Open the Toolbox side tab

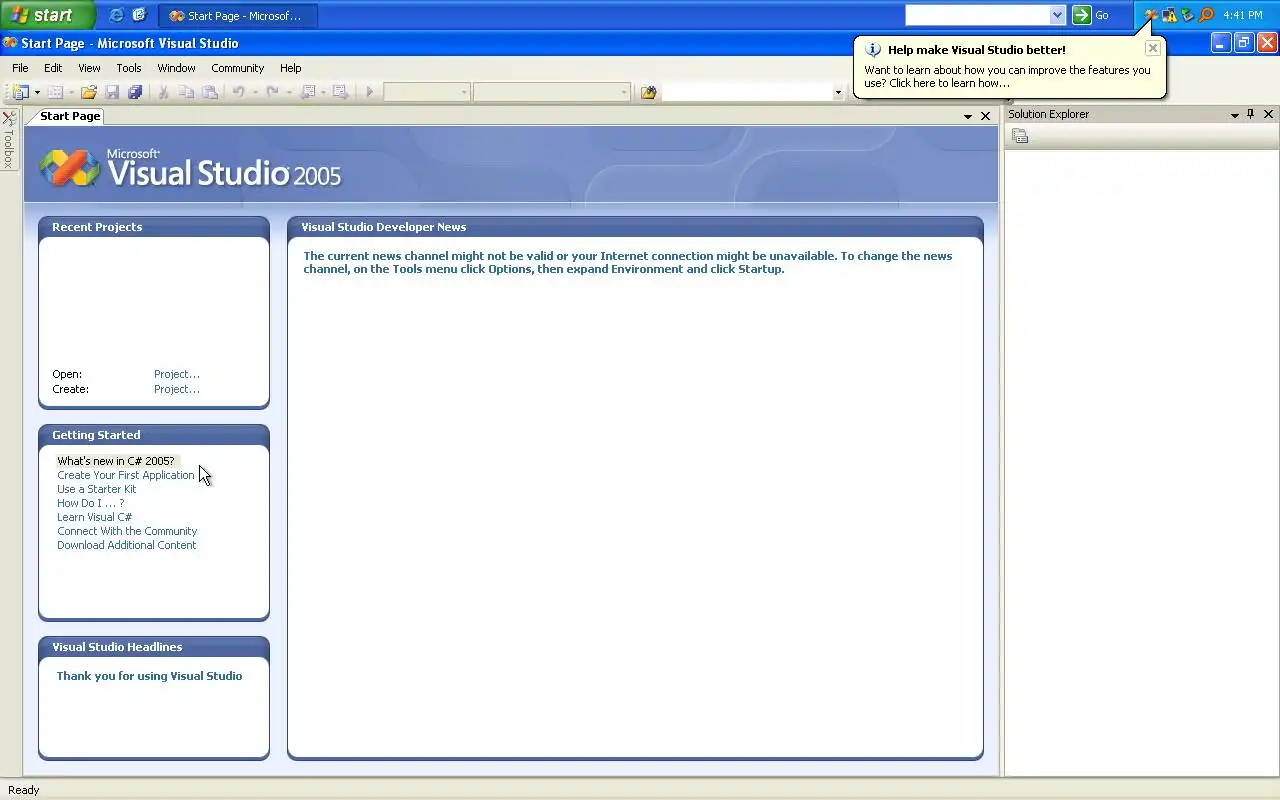(9, 141)
